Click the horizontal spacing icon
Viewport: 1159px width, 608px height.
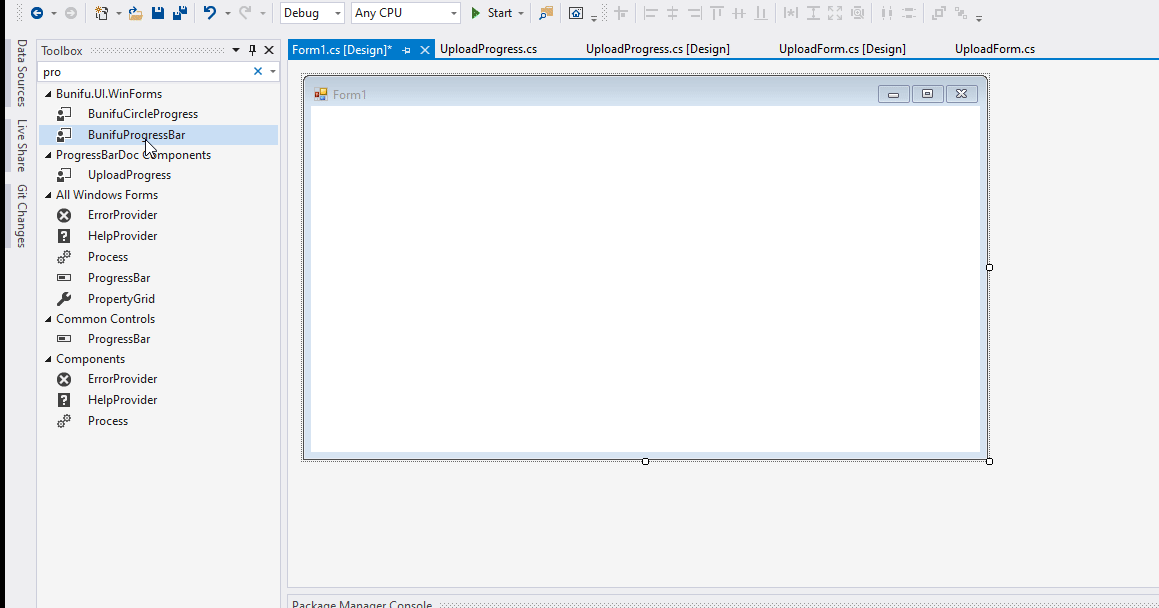coord(887,13)
